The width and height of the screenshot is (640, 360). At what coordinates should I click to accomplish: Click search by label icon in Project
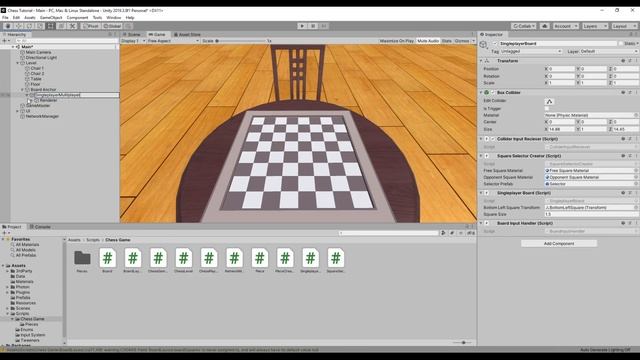tap(452, 233)
